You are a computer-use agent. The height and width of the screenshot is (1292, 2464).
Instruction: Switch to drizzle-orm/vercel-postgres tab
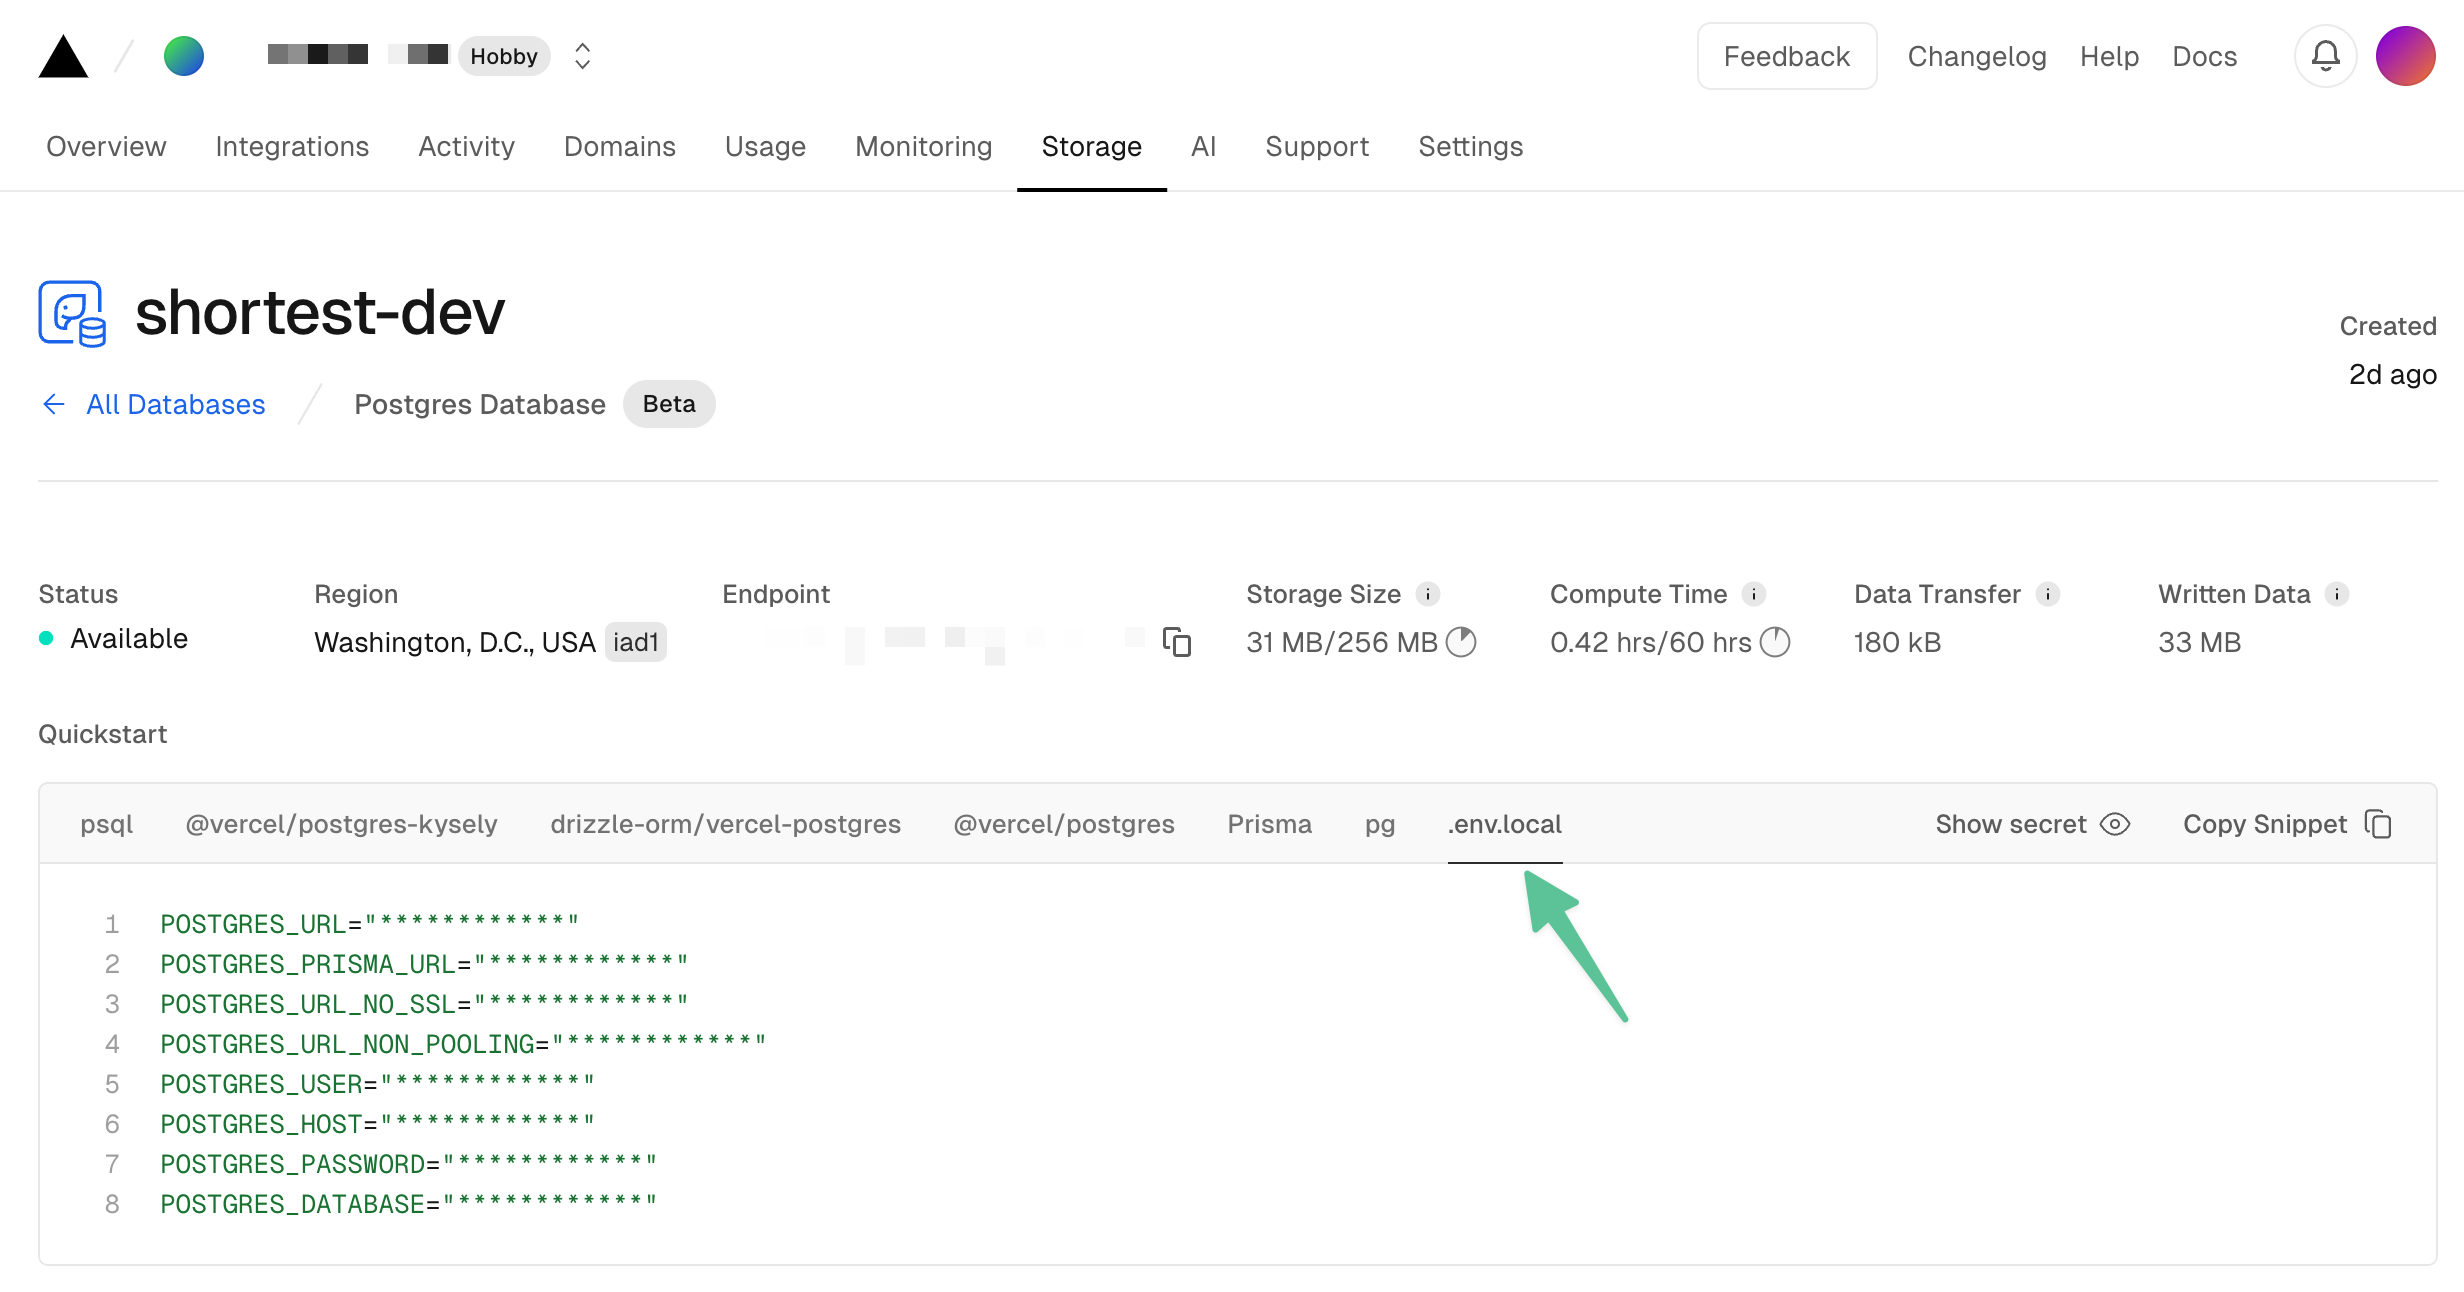[725, 823]
